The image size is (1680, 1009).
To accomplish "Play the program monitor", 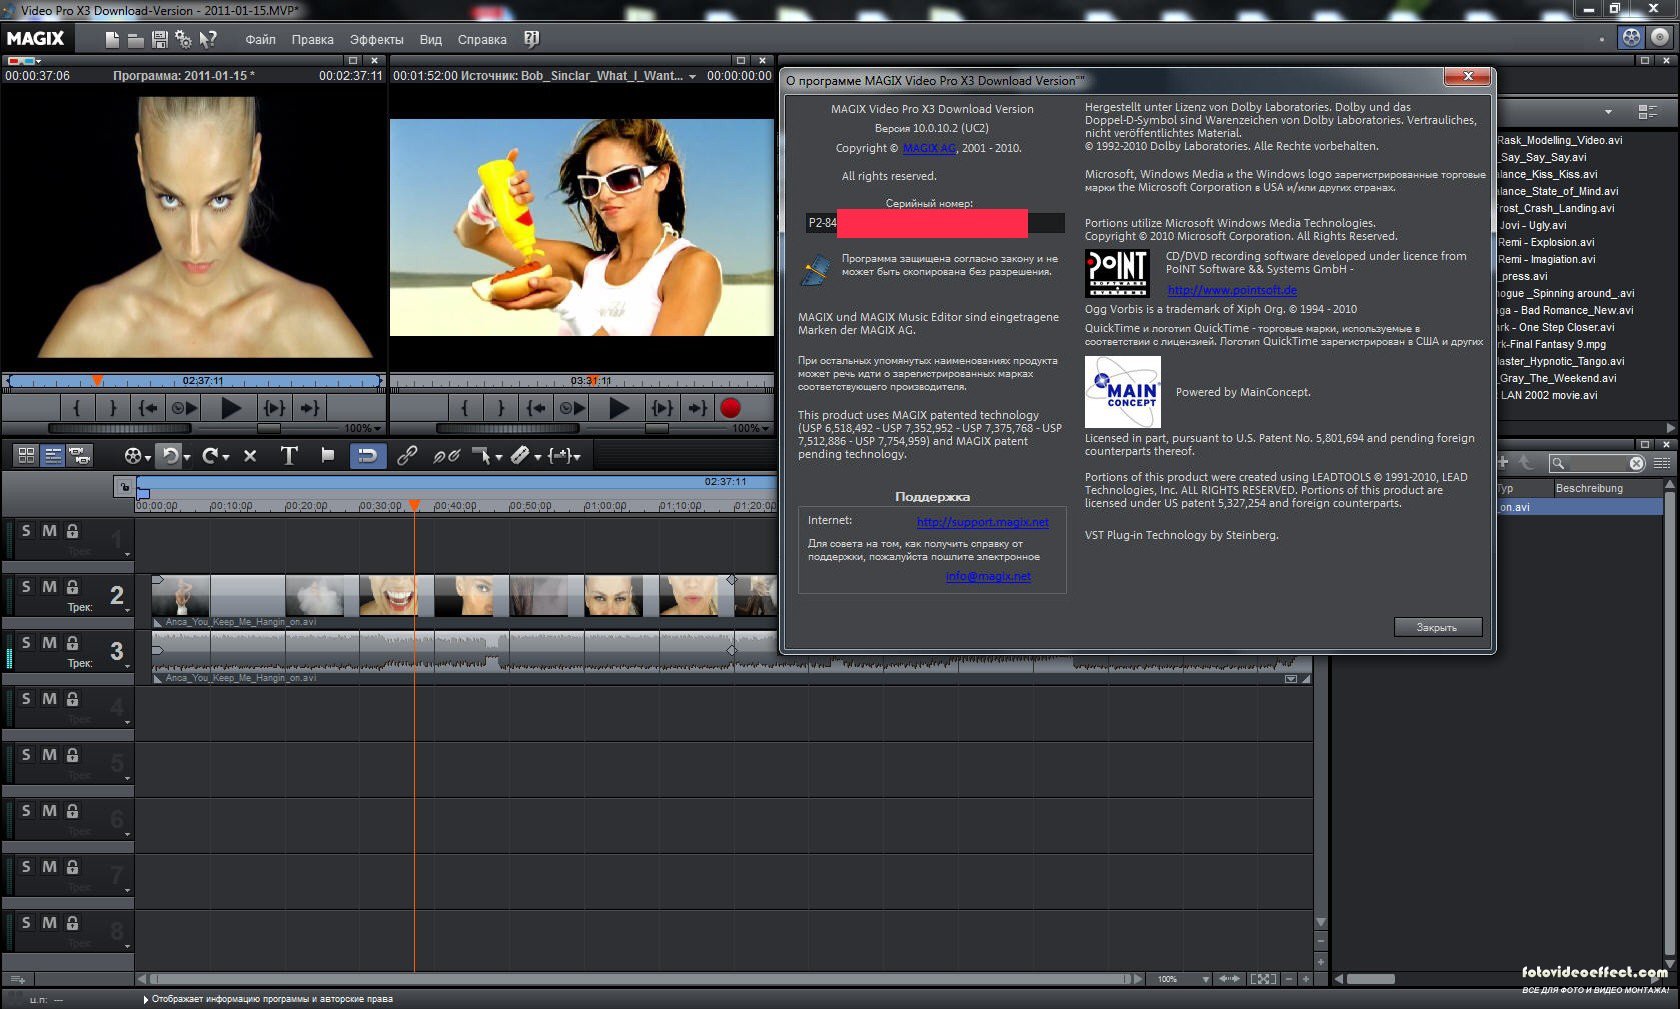I will 231,408.
